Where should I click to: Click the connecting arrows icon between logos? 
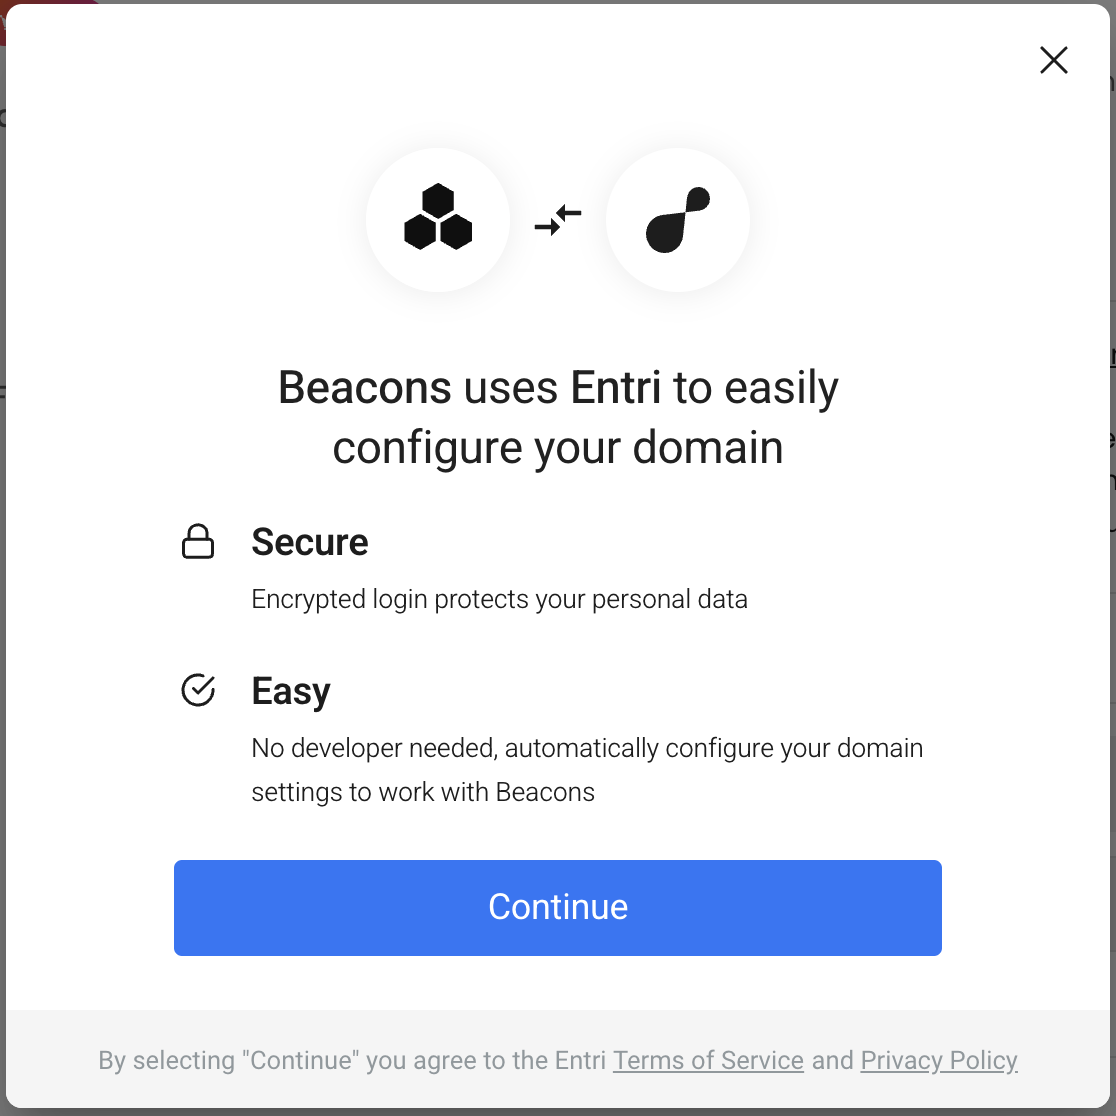coord(558,219)
